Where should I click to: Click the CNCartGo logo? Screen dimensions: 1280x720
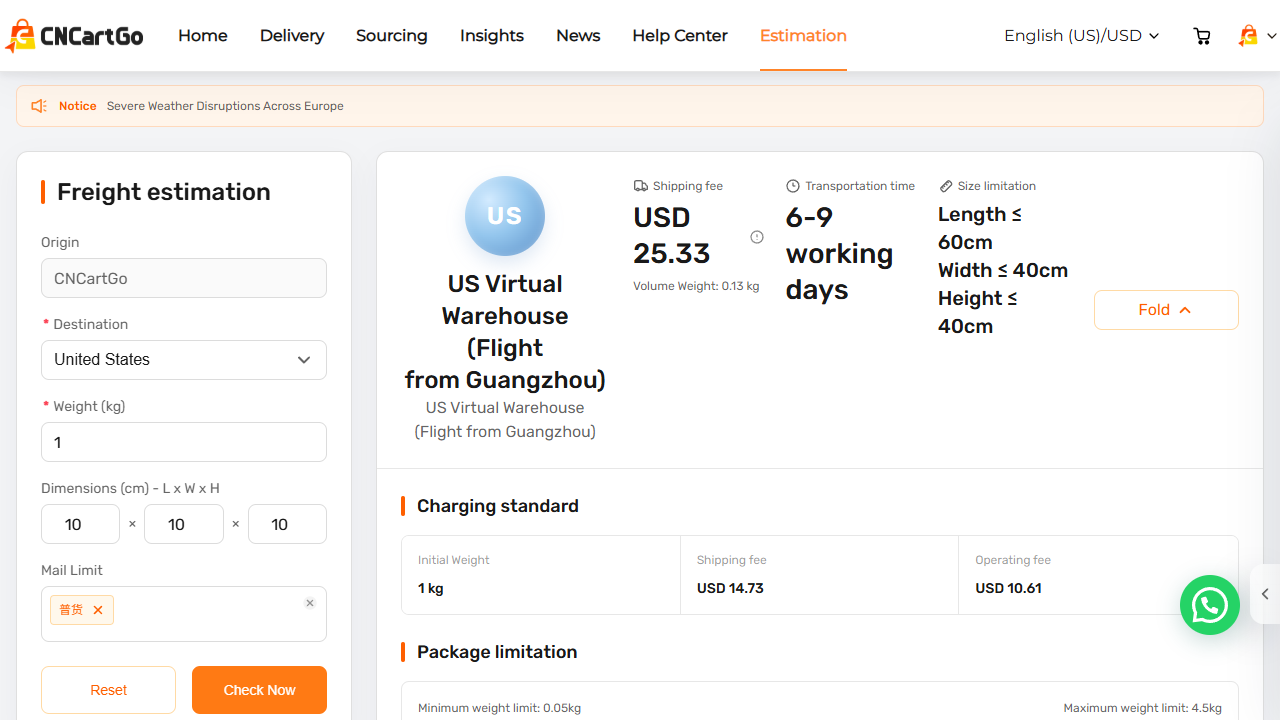point(74,36)
